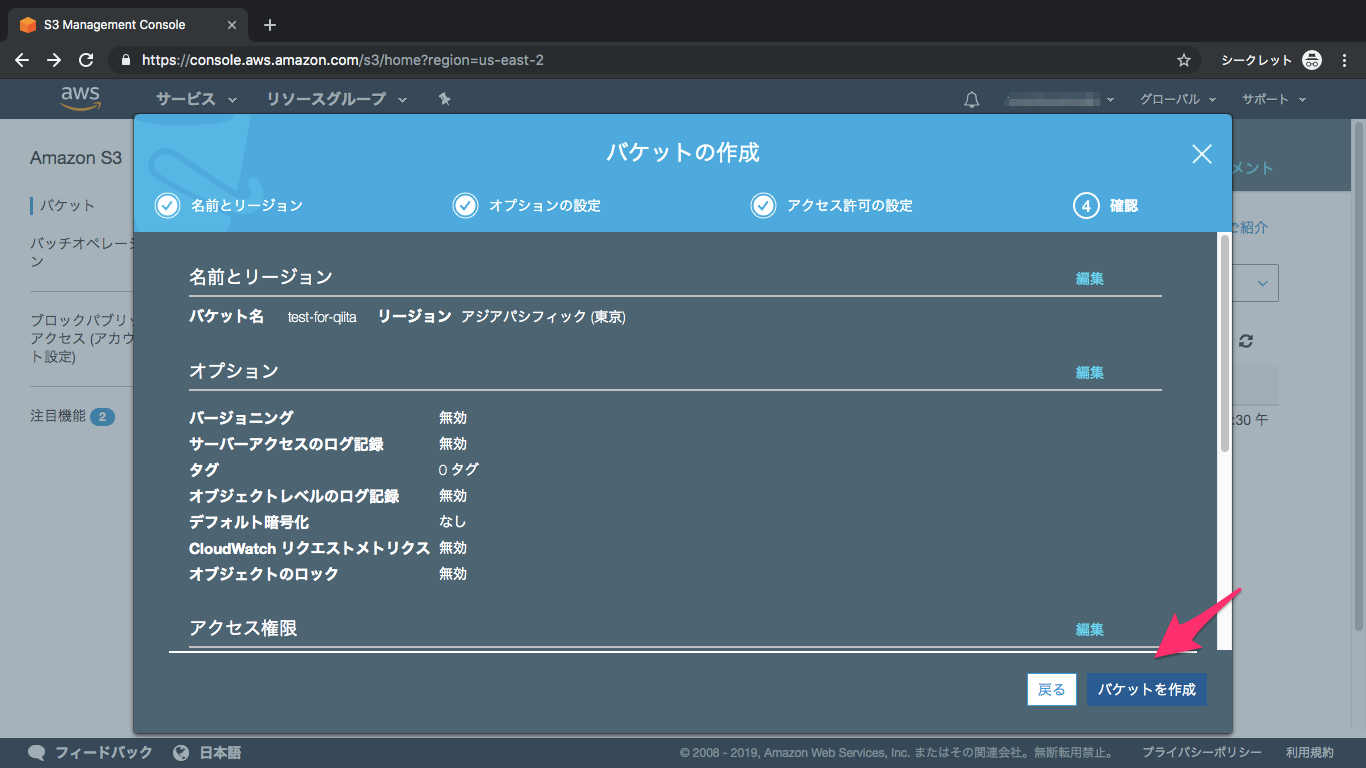Click the incognito mode icon
The height and width of the screenshot is (768, 1366).
coord(1313,60)
